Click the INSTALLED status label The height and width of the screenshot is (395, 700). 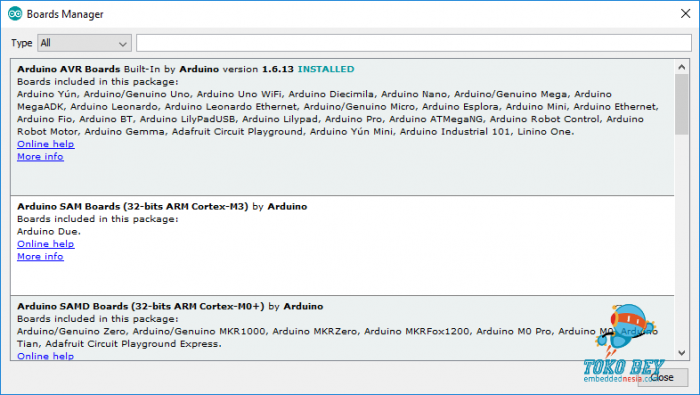point(326,69)
